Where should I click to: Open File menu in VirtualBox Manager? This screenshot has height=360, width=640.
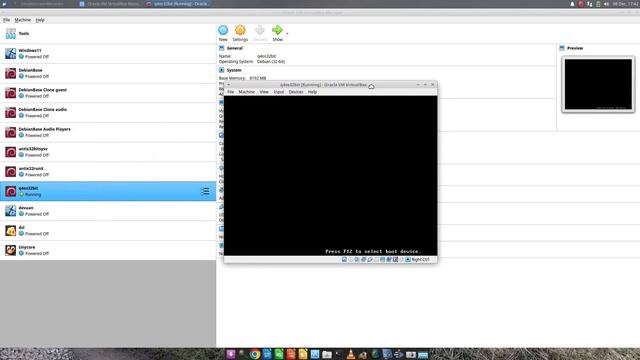pyautogui.click(x=7, y=20)
